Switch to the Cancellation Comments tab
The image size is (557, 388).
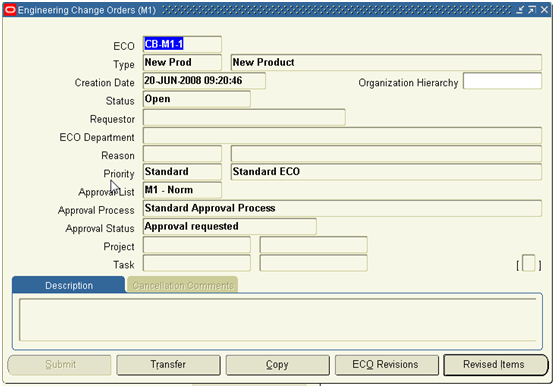coord(183,285)
